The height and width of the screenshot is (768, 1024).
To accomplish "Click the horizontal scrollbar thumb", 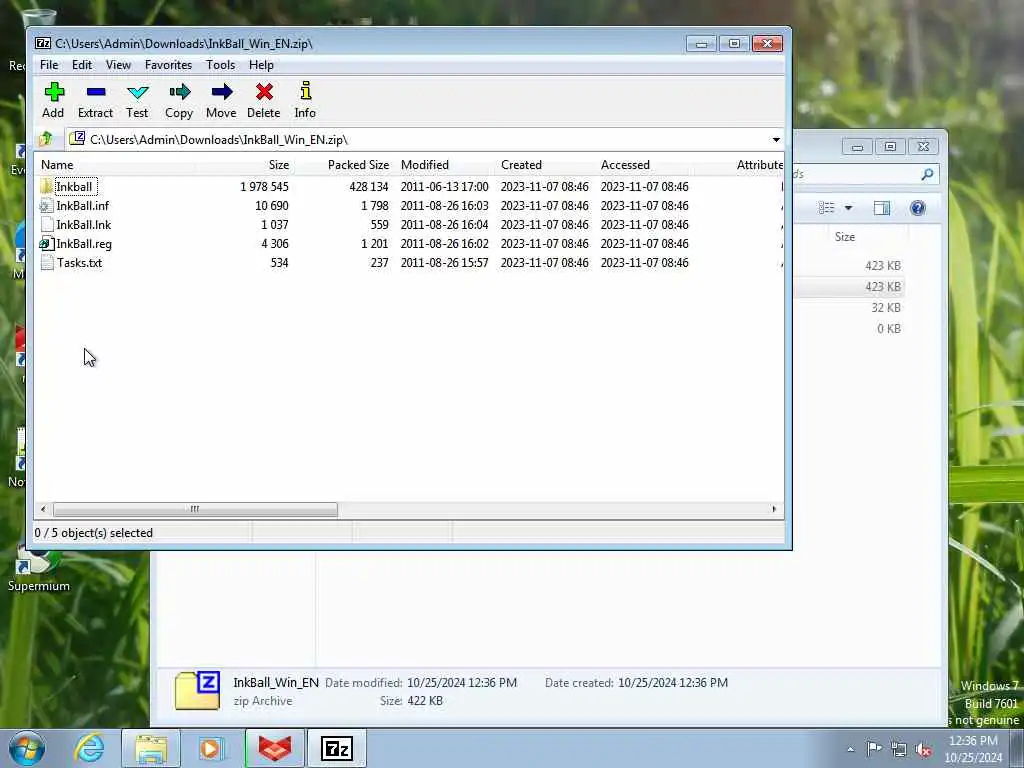I will point(195,509).
